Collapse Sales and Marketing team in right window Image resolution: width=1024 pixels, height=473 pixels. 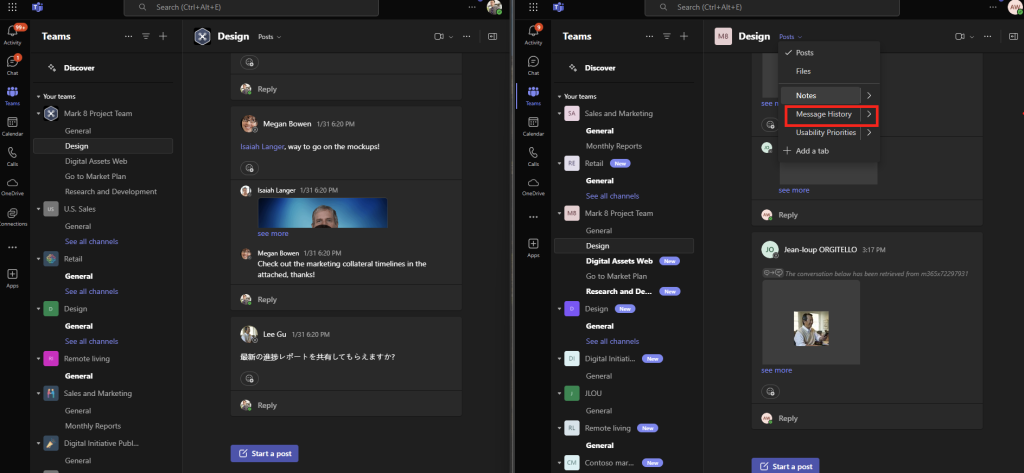[x=559, y=114]
